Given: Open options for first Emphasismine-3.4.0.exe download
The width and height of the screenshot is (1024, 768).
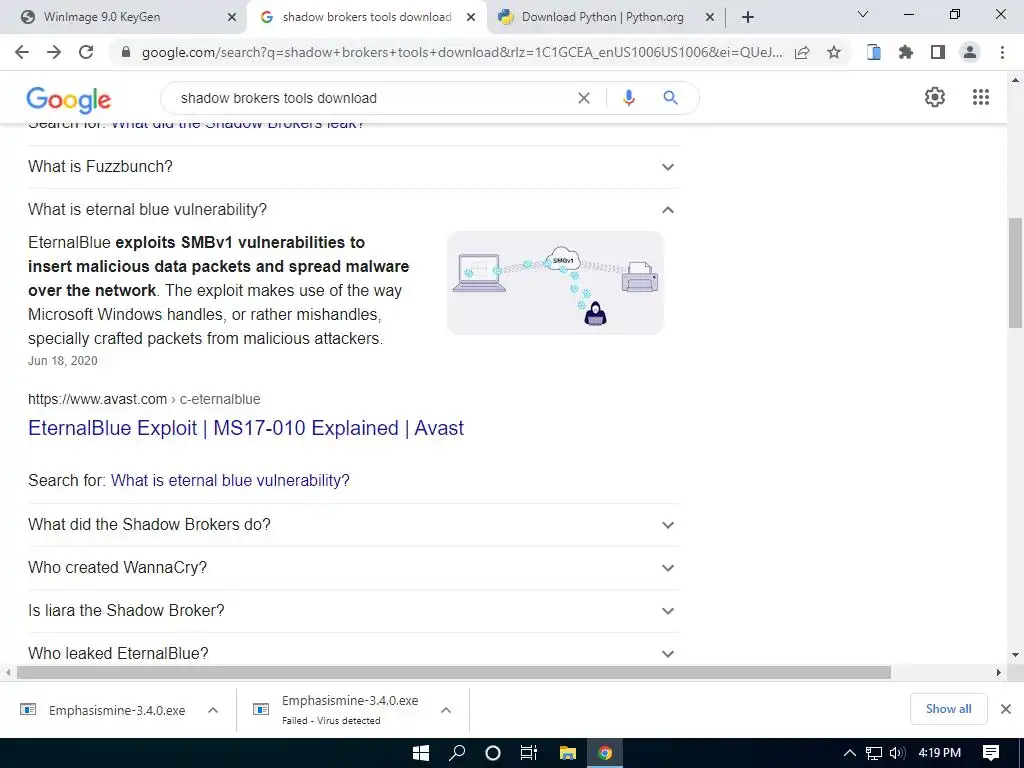Looking at the screenshot, I should click(x=213, y=710).
